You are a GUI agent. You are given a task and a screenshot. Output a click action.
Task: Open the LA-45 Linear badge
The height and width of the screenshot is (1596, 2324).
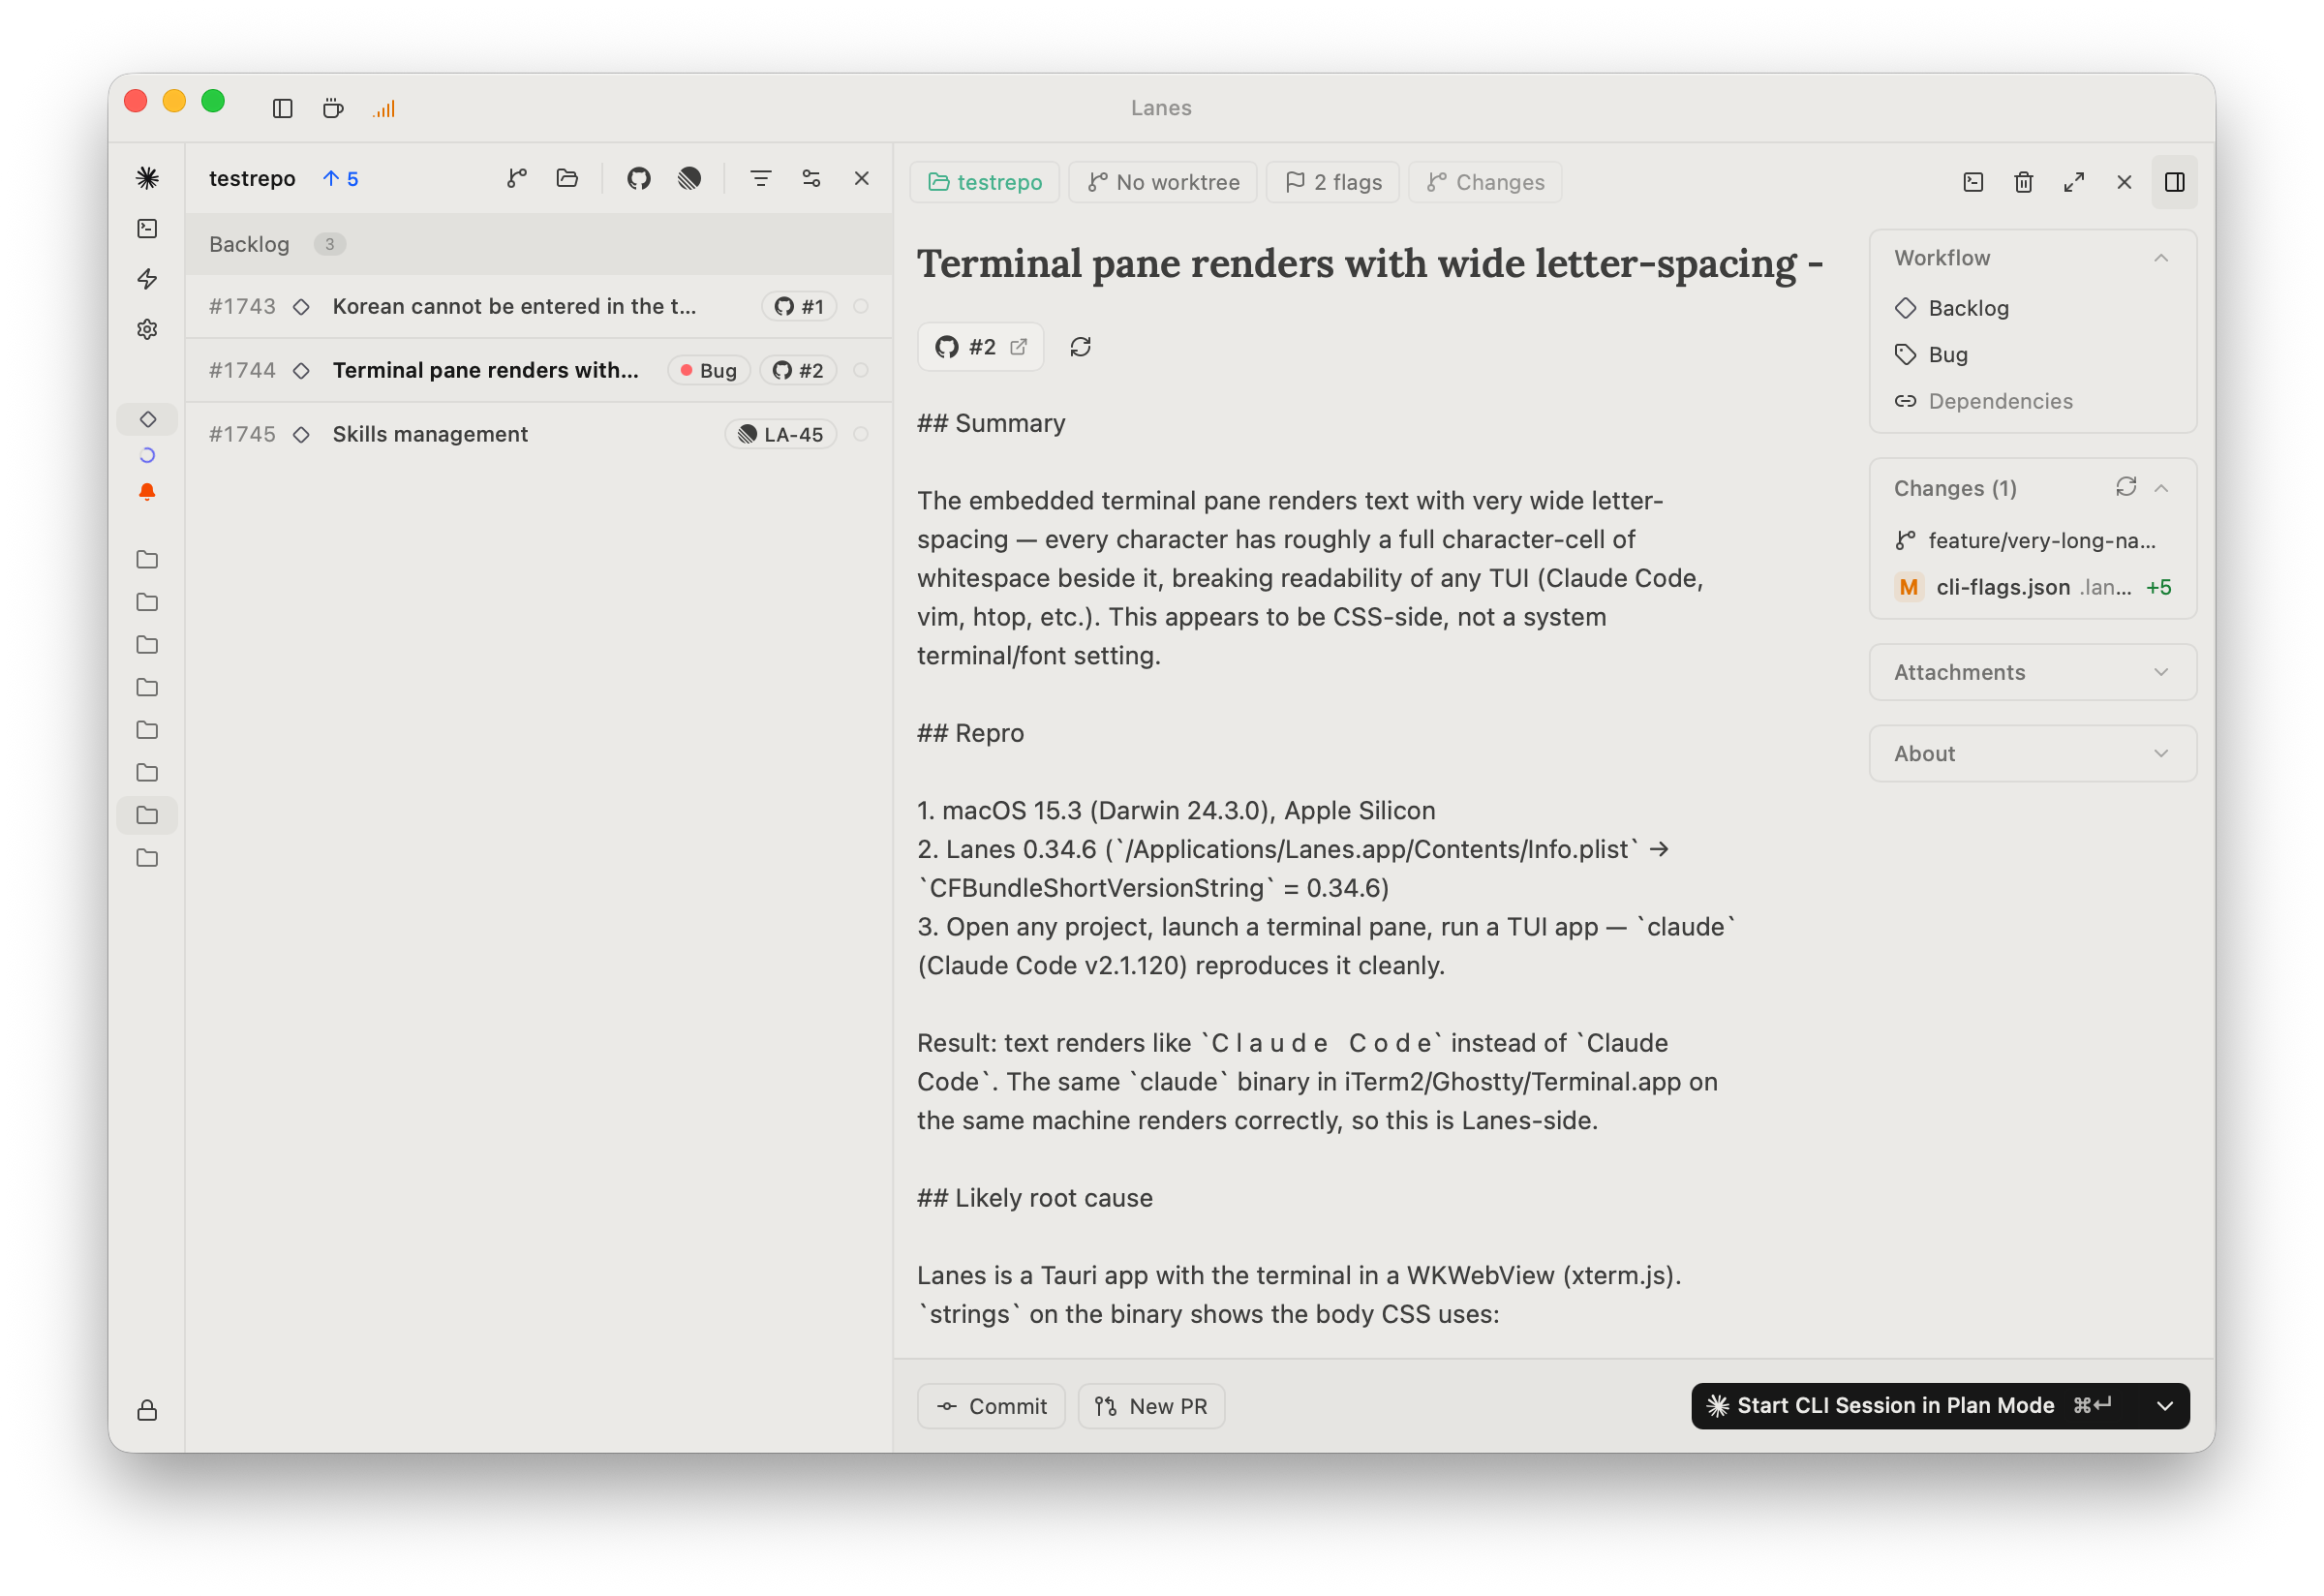tap(781, 434)
